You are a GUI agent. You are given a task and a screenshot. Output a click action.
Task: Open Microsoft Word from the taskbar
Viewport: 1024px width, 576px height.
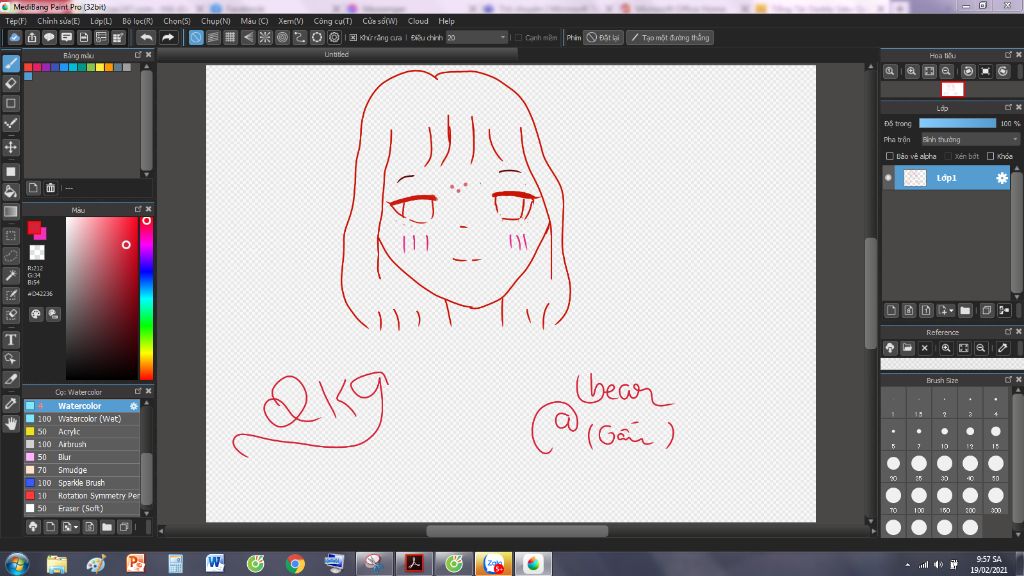pos(216,564)
